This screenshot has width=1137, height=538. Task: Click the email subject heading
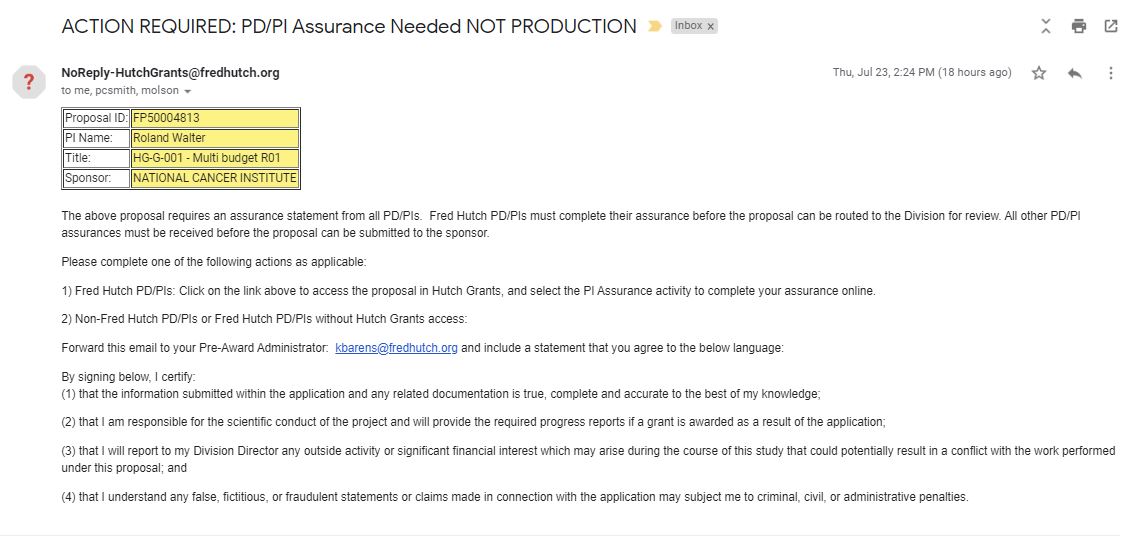pos(349,27)
